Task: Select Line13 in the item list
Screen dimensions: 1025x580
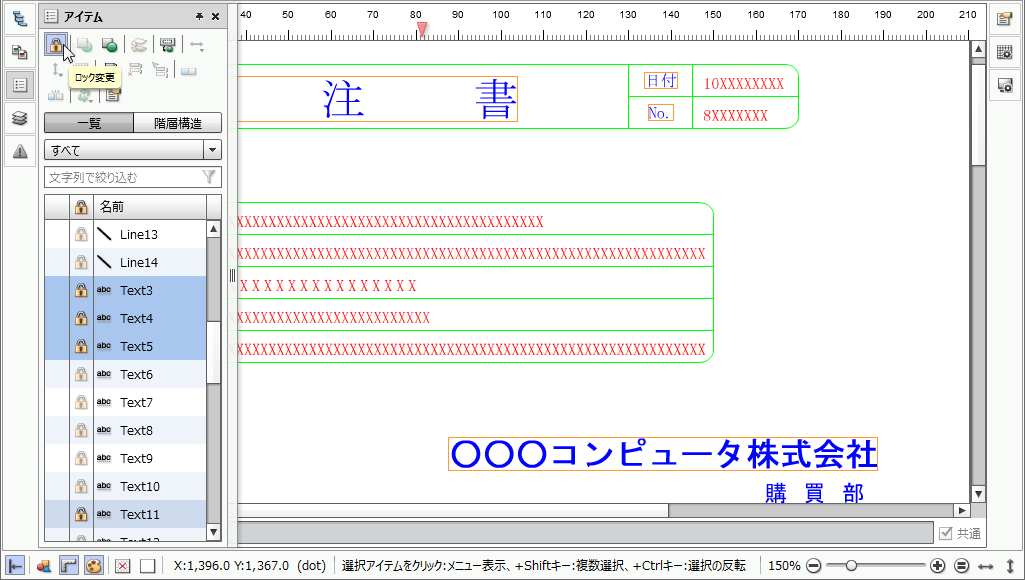Action: tap(139, 234)
